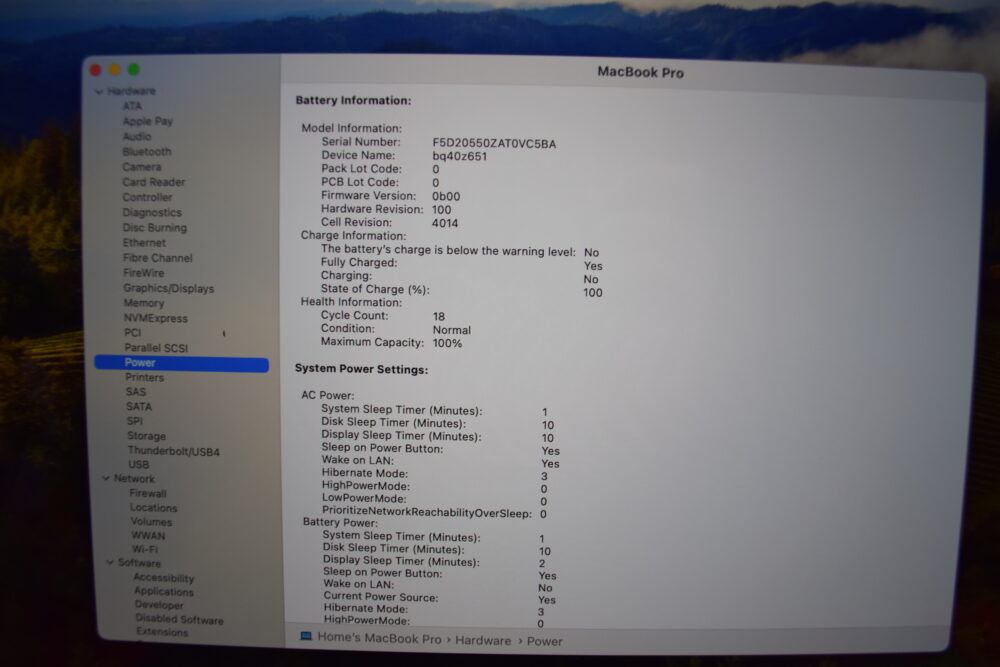
Task: Click the green zoom window button
Action: coord(134,70)
